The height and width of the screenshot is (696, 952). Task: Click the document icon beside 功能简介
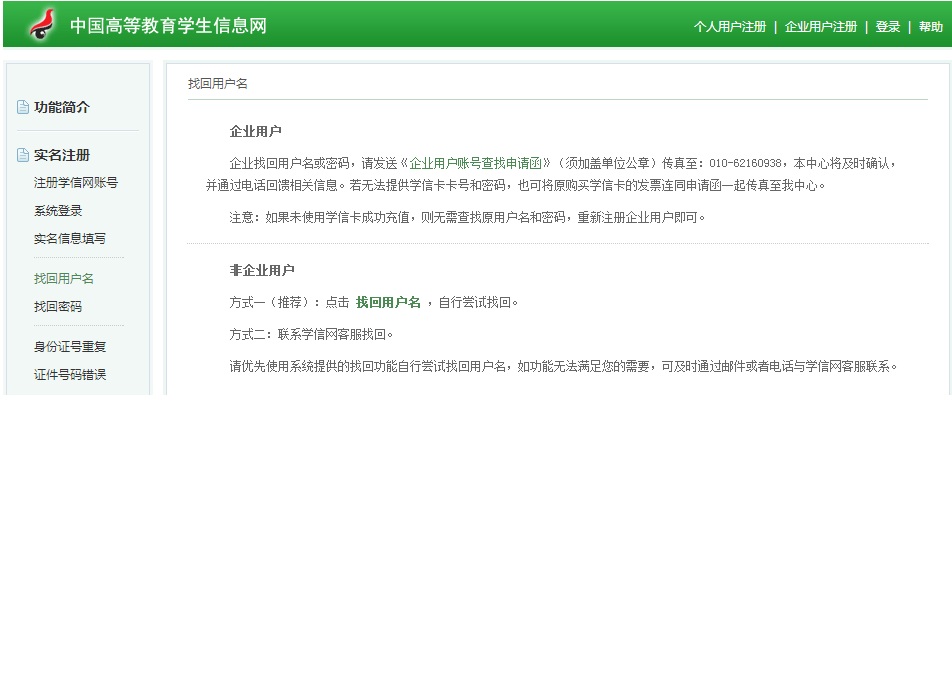(x=23, y=108)
